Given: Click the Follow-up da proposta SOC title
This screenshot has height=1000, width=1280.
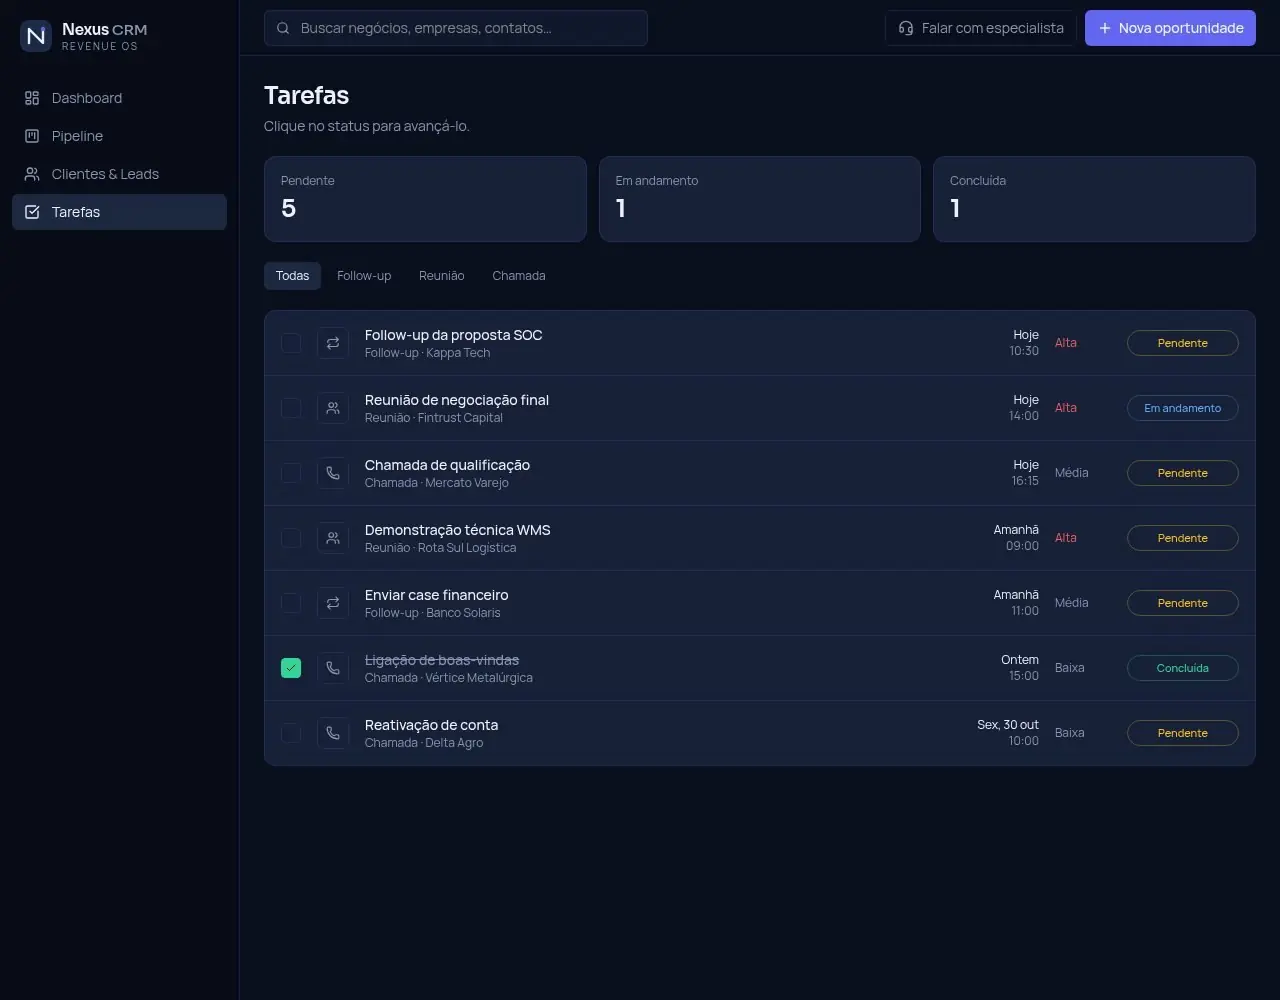Looking at the screenshot, I should [x=454, y=335].
